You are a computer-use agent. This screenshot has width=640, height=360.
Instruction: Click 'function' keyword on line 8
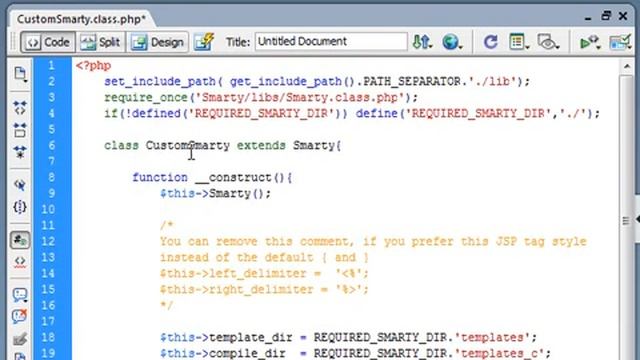(x=160, y=178)
